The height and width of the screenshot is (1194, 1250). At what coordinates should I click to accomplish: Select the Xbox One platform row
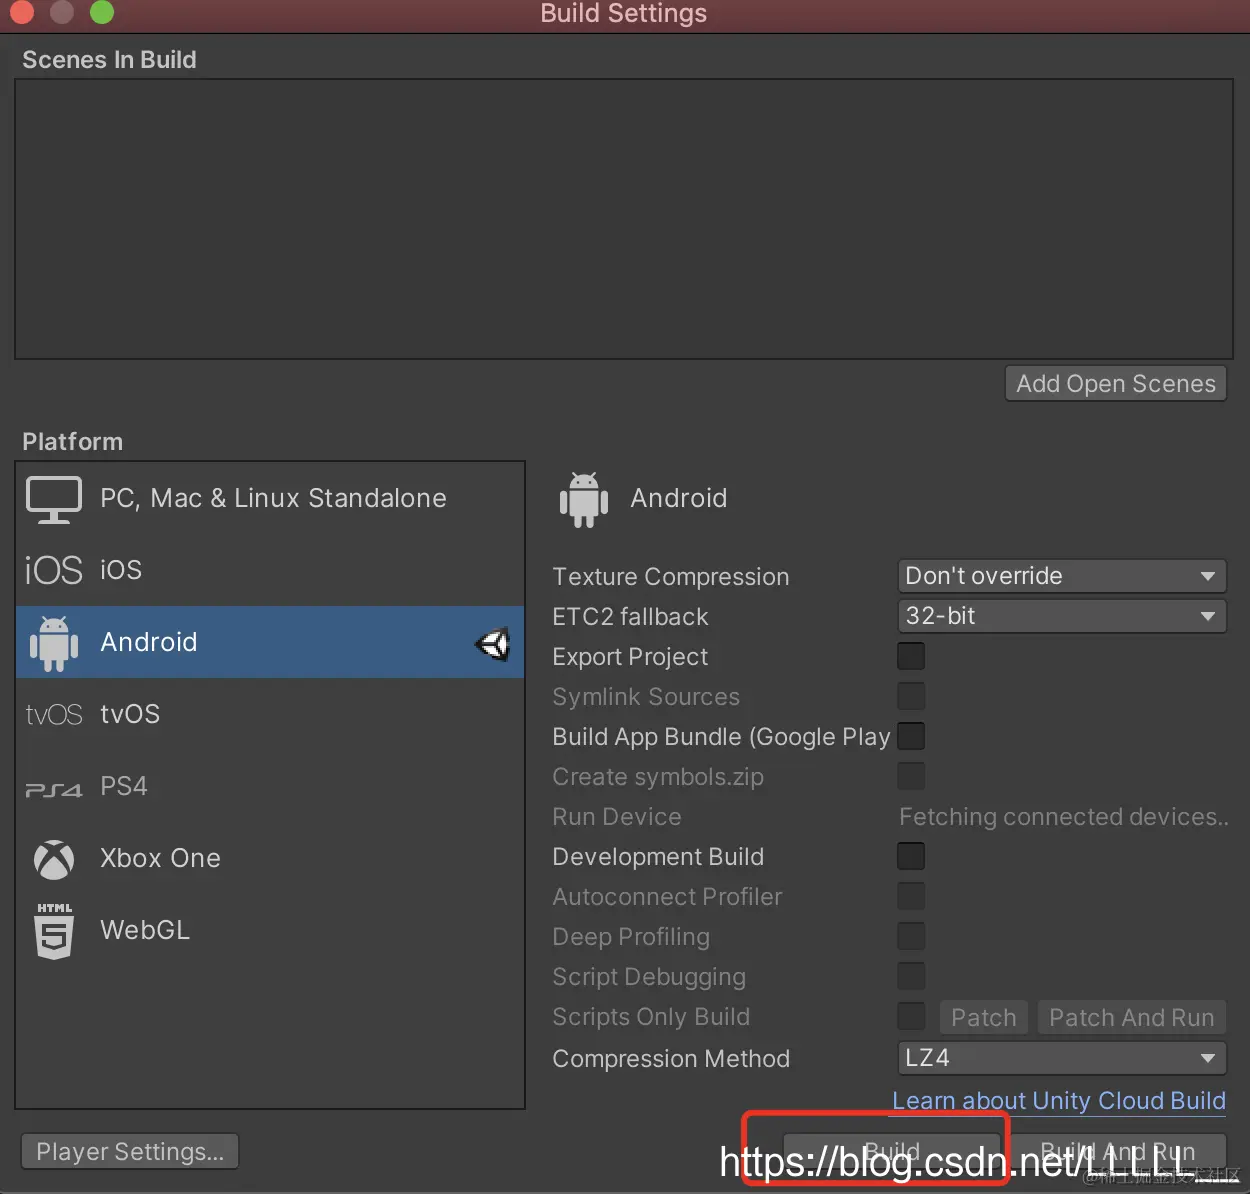click(x=270, y=858)
